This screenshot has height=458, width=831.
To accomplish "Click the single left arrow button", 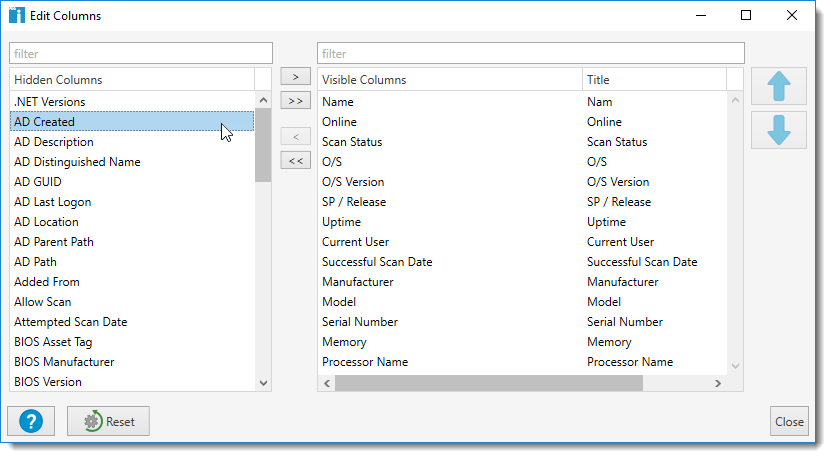I will pyautogui.click(x=295, y=136).
